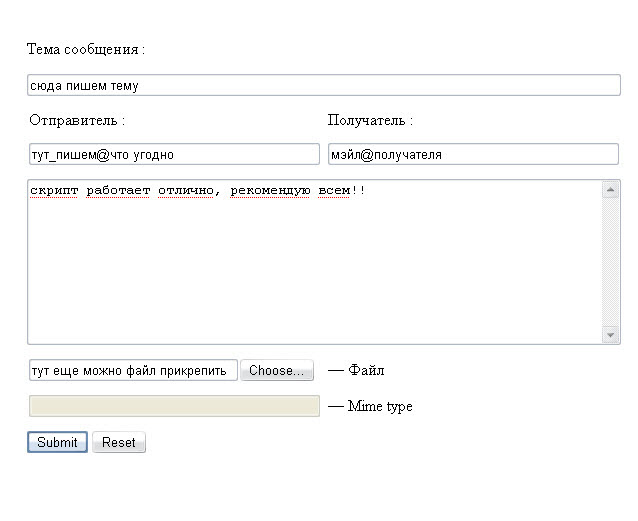Click the "Получатель" label
Image resolution: width=638 pixels, height=521 pixels.
point(370,121)
